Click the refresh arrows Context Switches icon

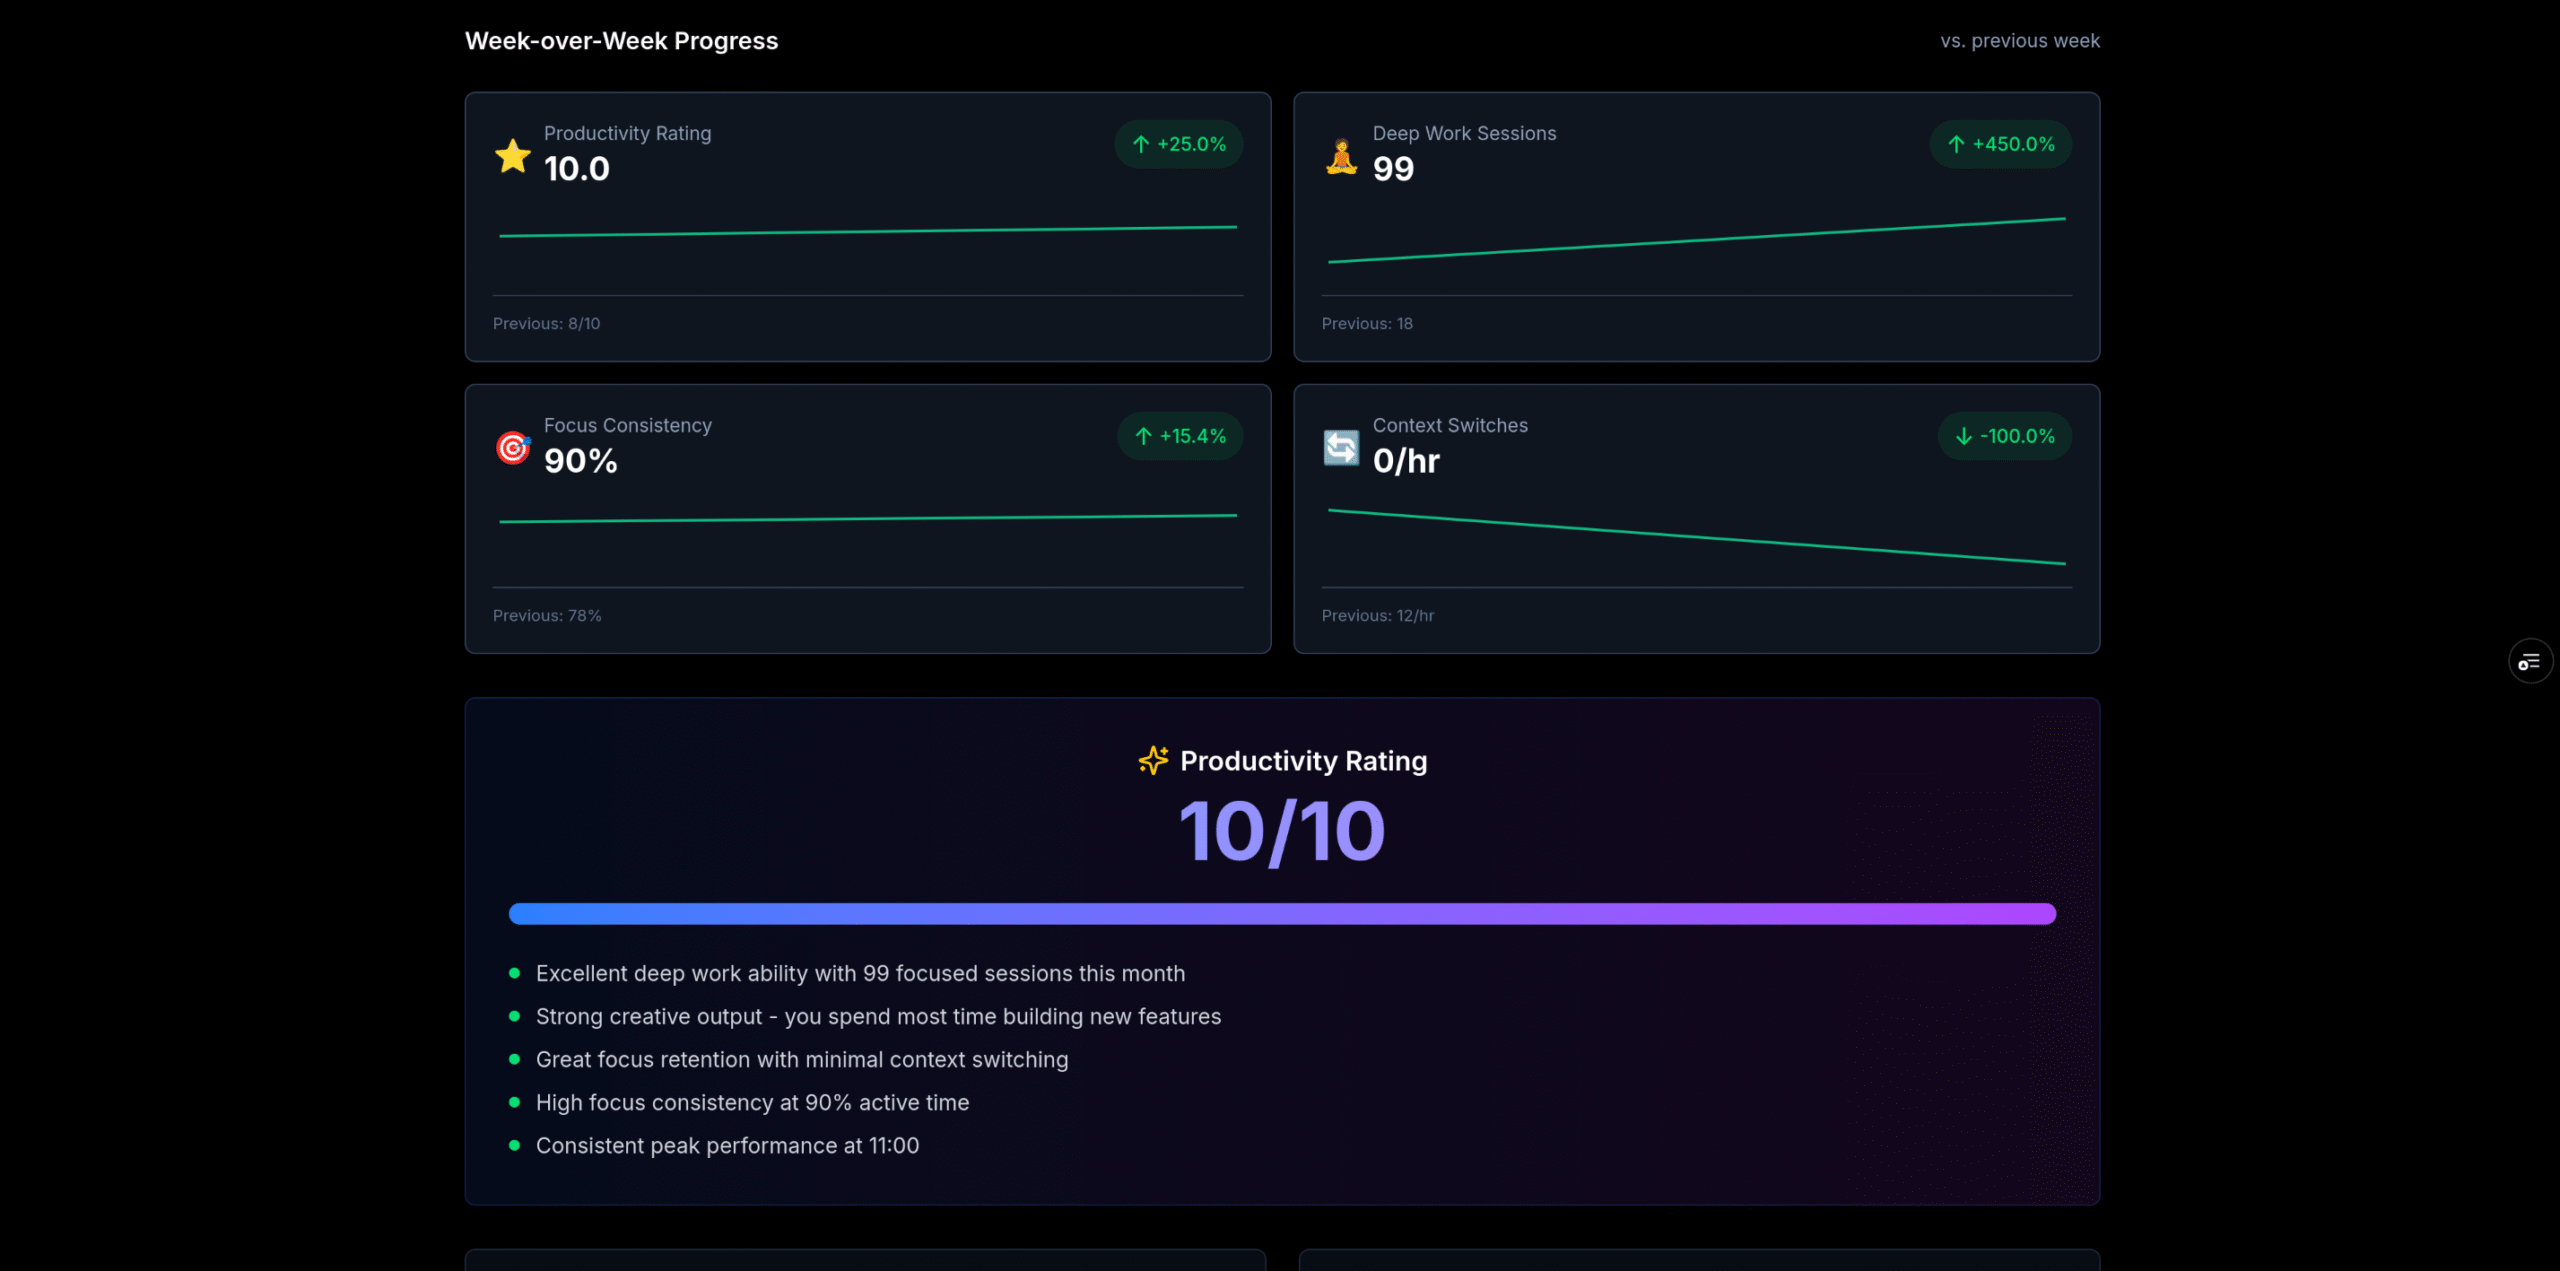coord(1341,448)
